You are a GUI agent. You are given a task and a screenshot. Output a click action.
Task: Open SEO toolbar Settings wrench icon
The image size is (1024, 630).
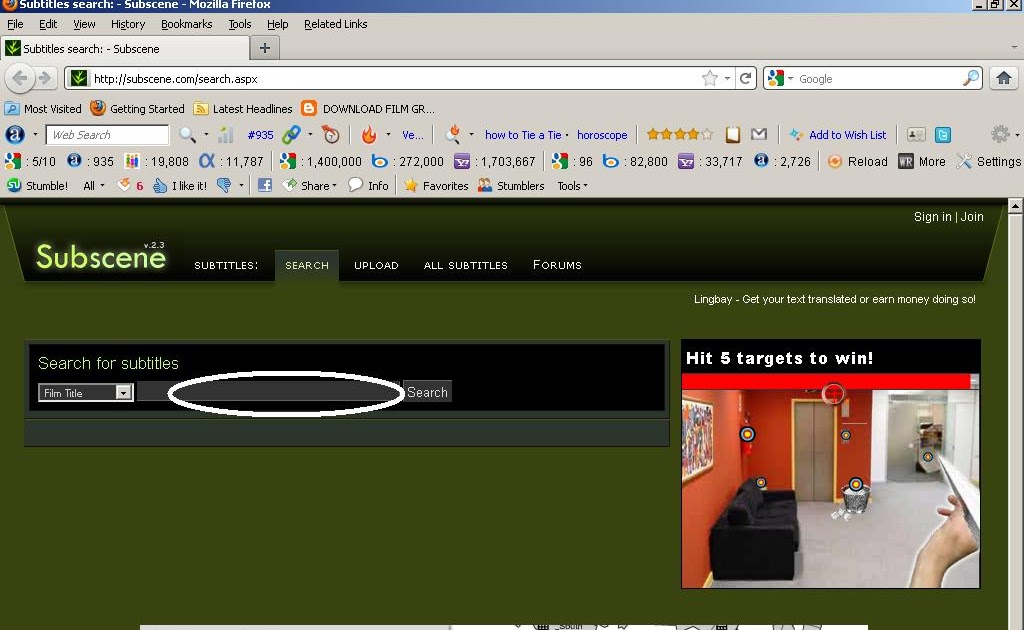click(x=963, y=161)
